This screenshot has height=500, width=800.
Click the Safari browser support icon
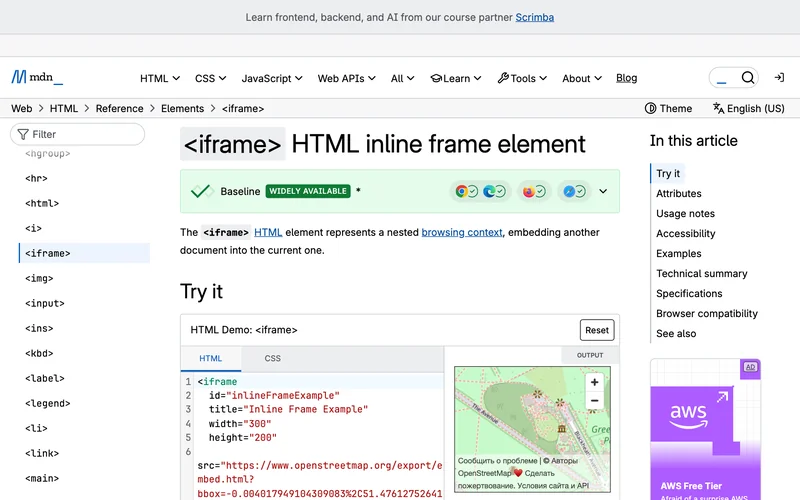pyautogui.click(x=569, y=191)
